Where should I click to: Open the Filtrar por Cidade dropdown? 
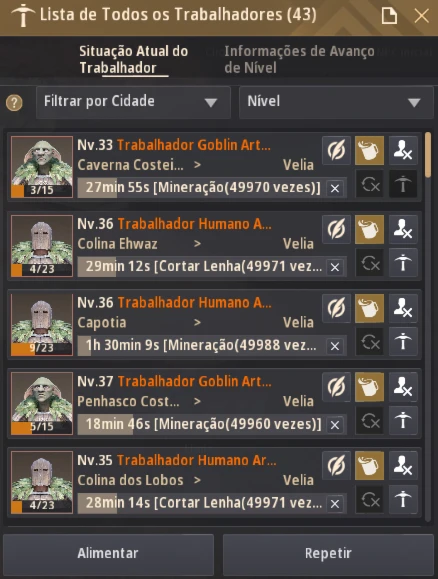tap(133, 102)
